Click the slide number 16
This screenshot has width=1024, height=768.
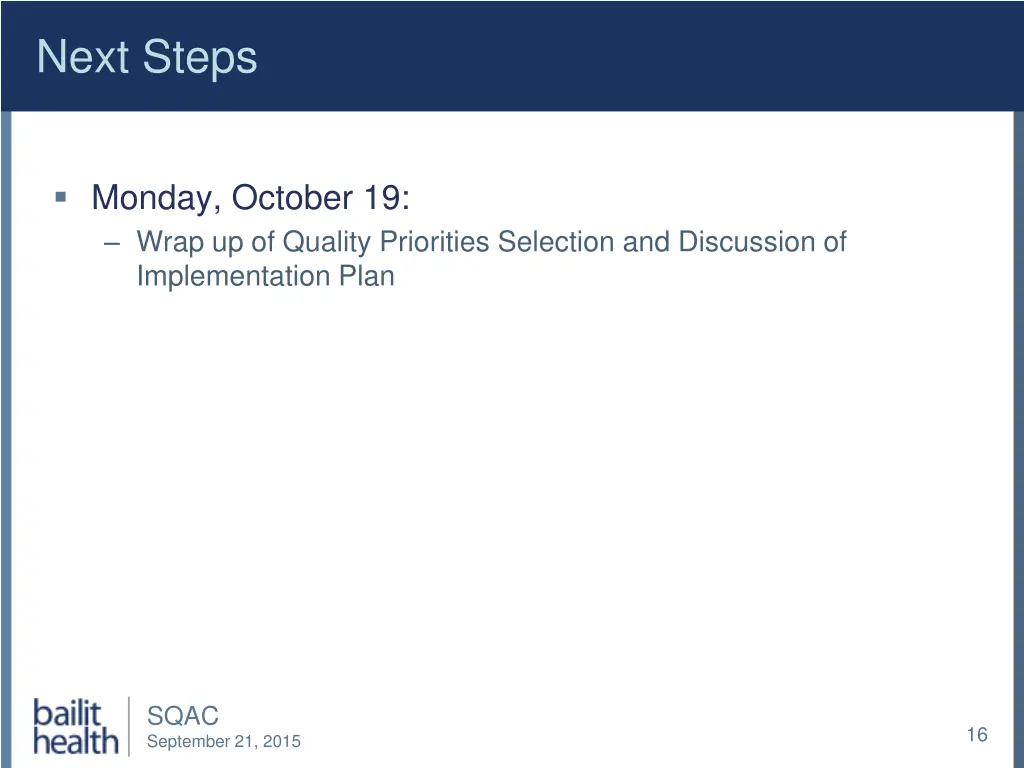click(977, 735)
